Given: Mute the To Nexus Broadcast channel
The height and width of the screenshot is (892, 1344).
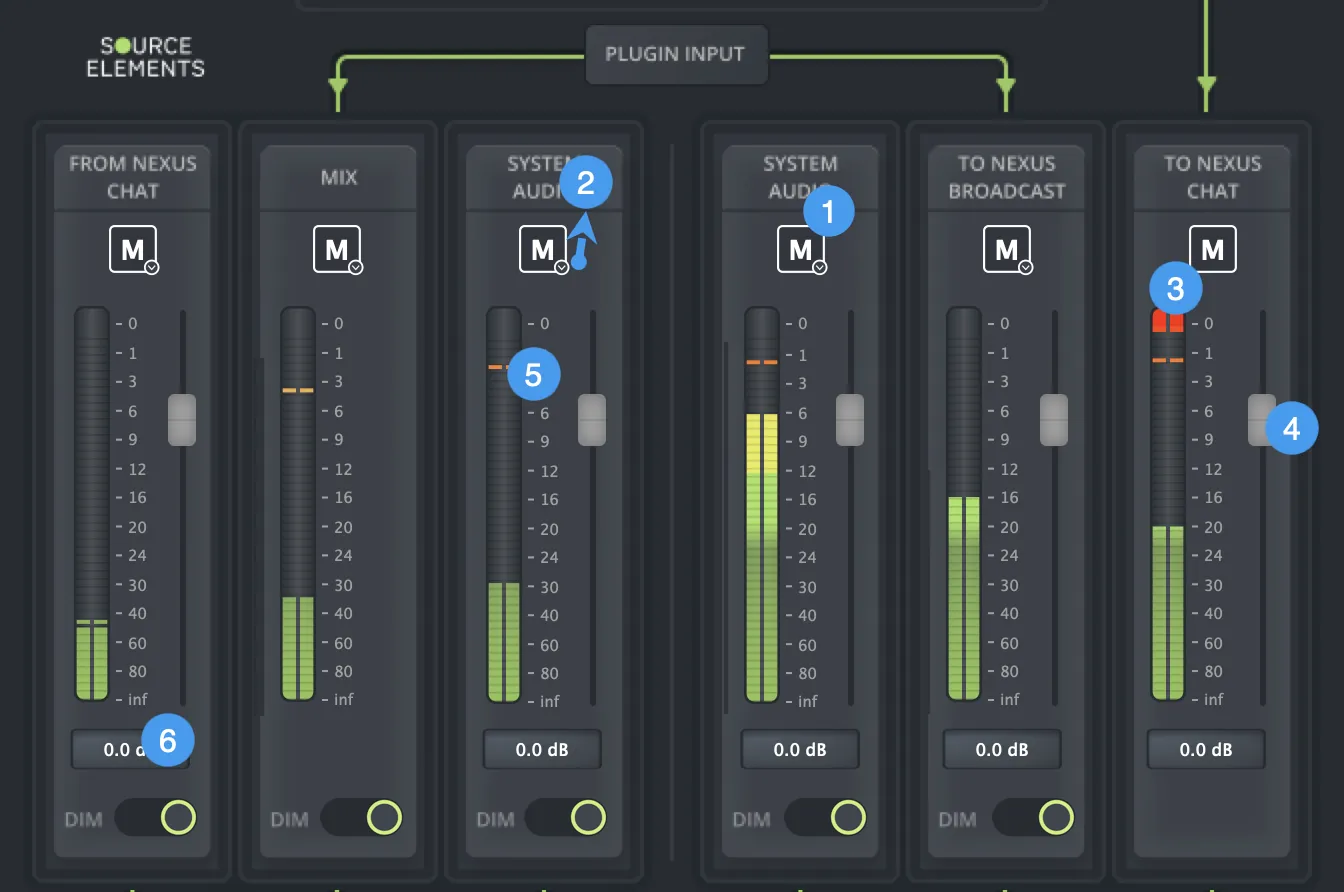Looking at the screenshot, I should coord(1007,249).
